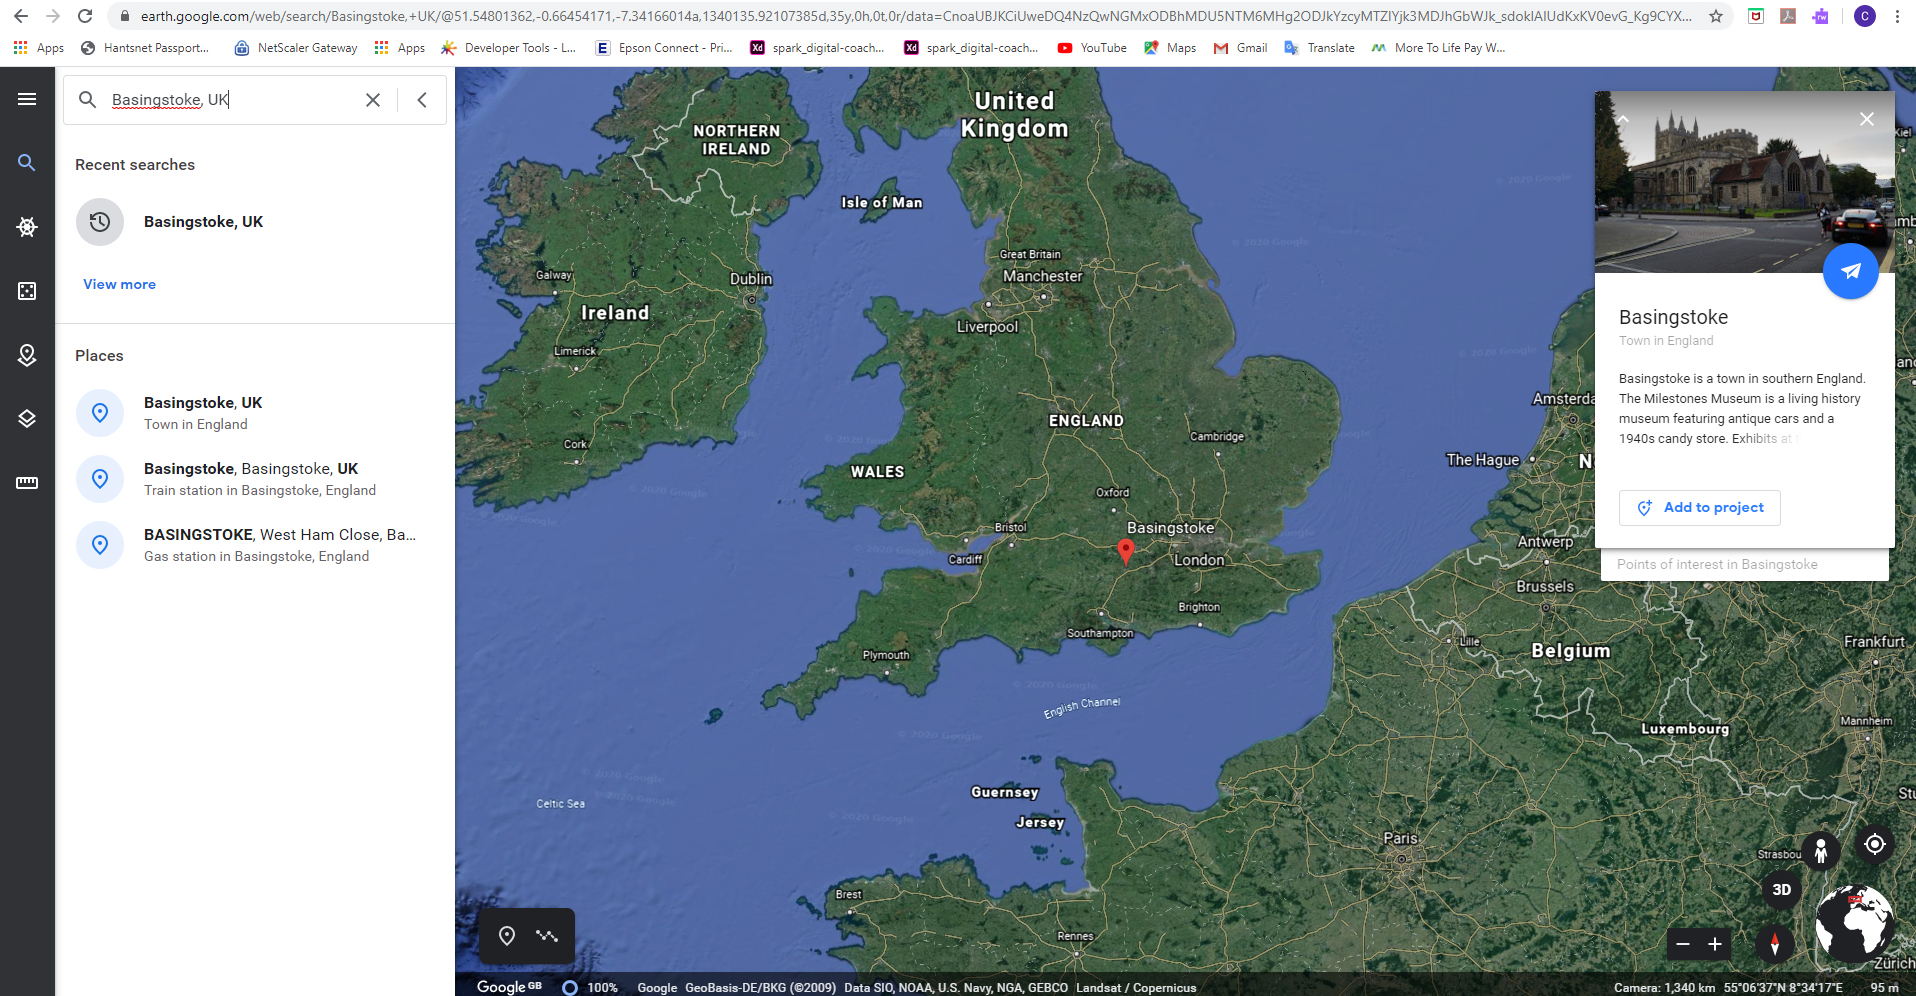
Task: Select the Search icon in the sidebar
Action: (27, 162)
